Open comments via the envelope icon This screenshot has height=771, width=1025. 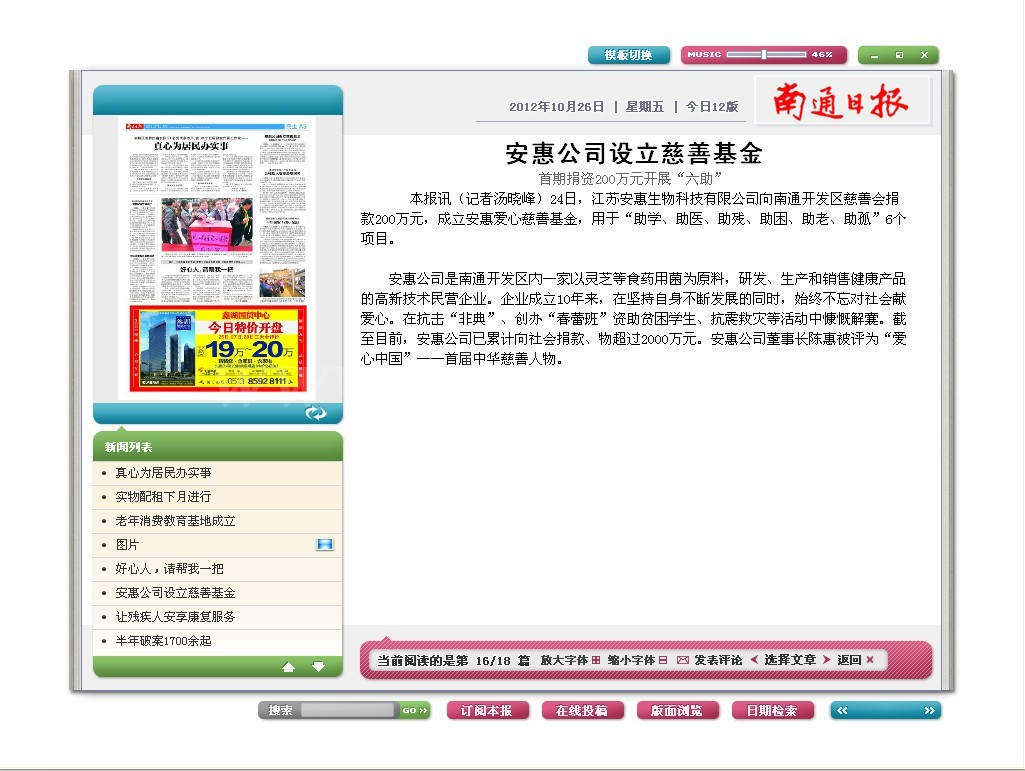[x=681, y=660]
